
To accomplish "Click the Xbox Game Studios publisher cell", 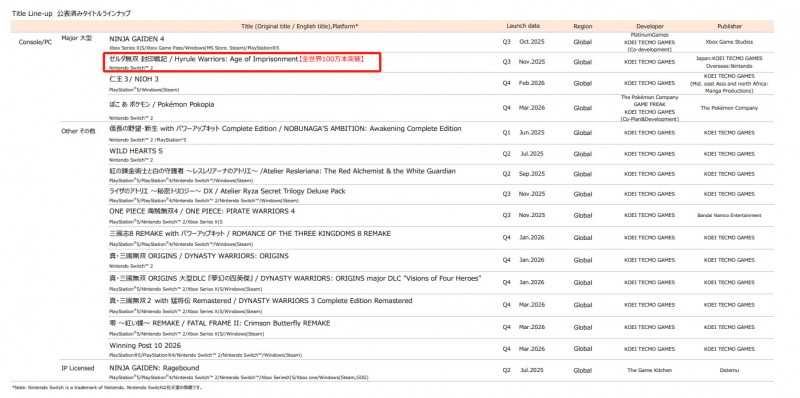I will tap(730, 42).
